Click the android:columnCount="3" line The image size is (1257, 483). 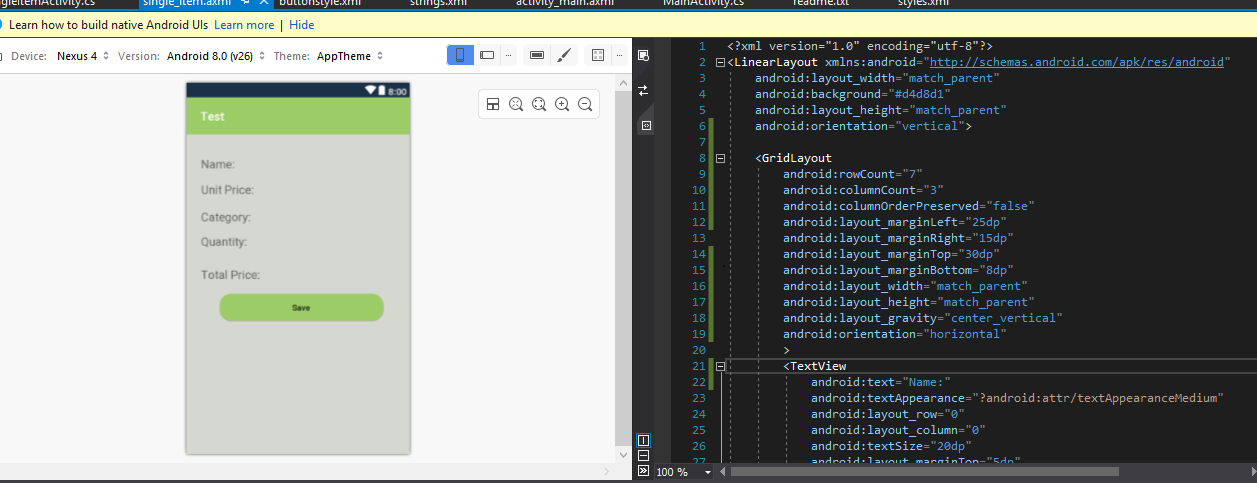[x=863, y=190]
